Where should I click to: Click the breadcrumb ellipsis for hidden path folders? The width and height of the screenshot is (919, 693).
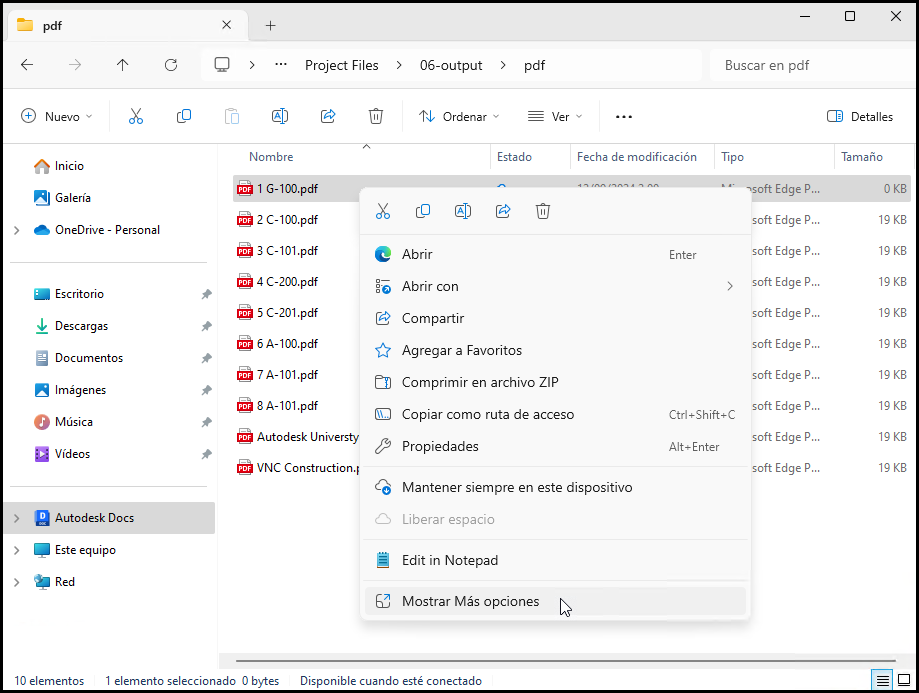(x=281, y=64)
